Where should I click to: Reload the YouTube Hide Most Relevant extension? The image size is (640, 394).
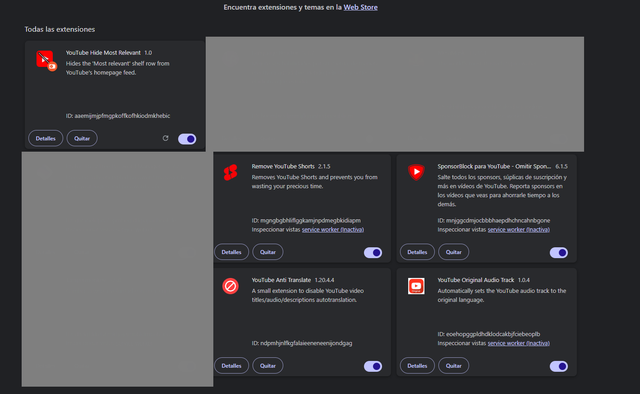165,138
